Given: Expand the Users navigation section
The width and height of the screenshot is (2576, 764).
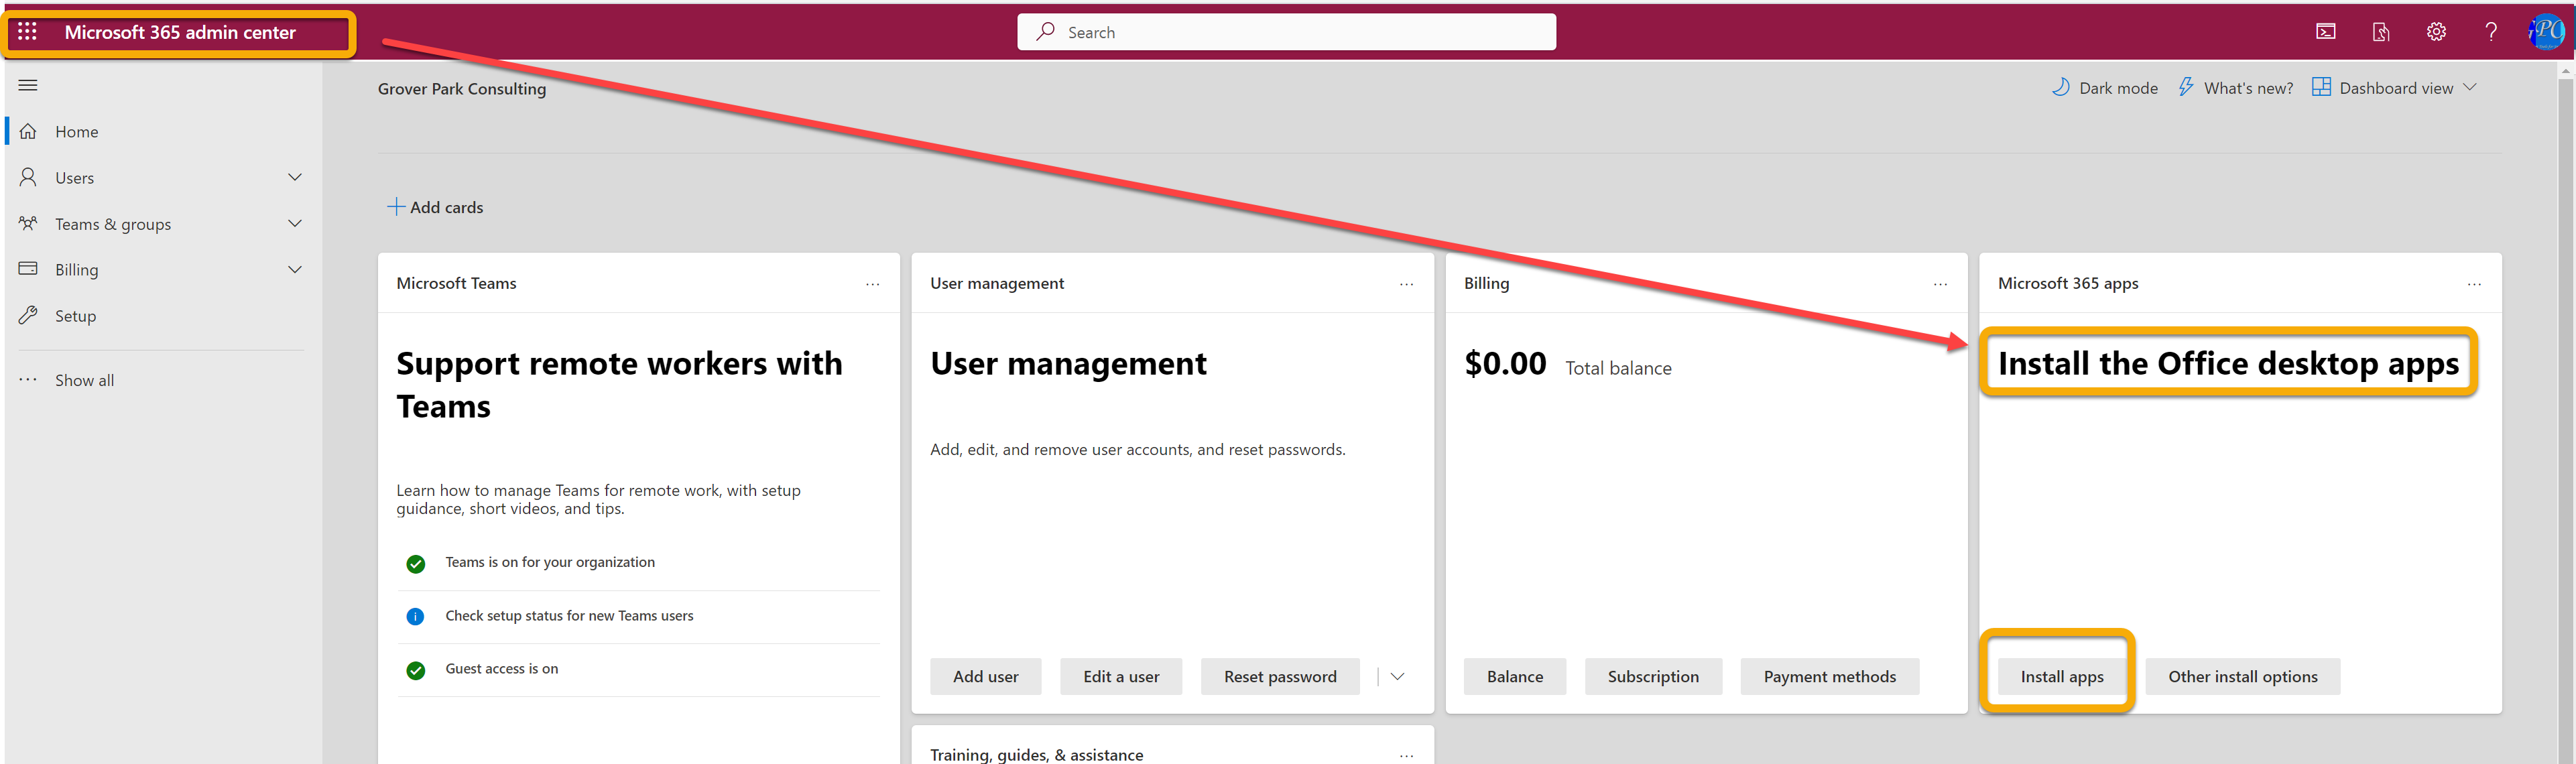Looking at the screenshot, I should 294,178.
